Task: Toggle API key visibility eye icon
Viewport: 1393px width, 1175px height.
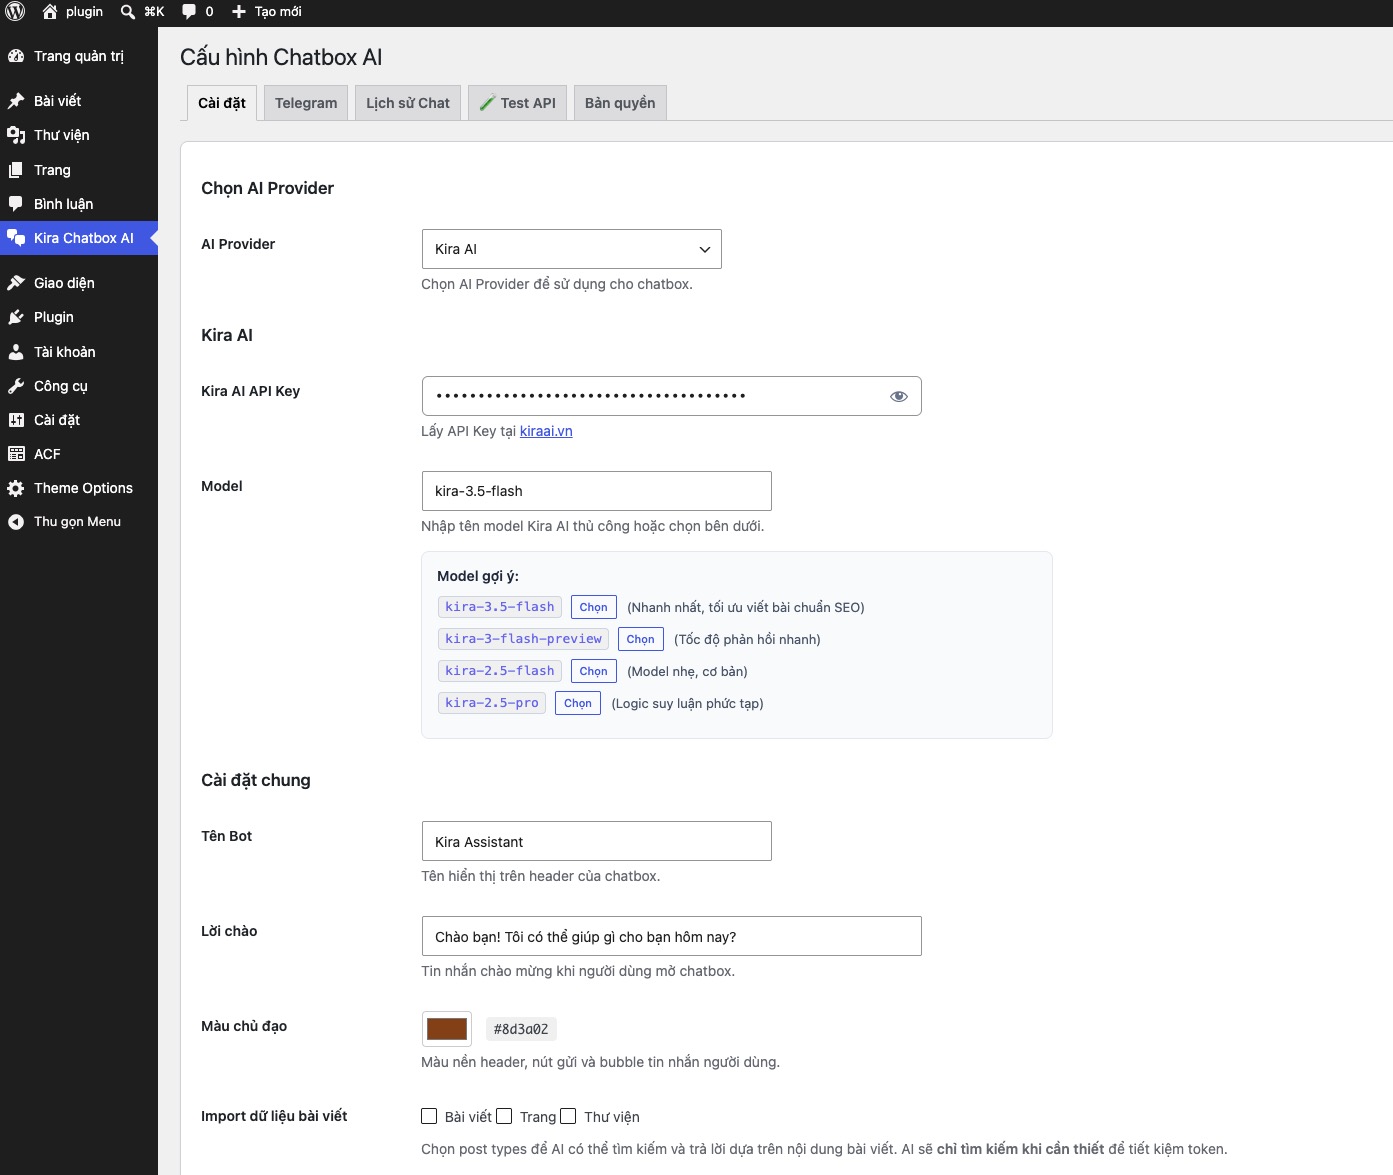Action: click(x=899, y=396)
